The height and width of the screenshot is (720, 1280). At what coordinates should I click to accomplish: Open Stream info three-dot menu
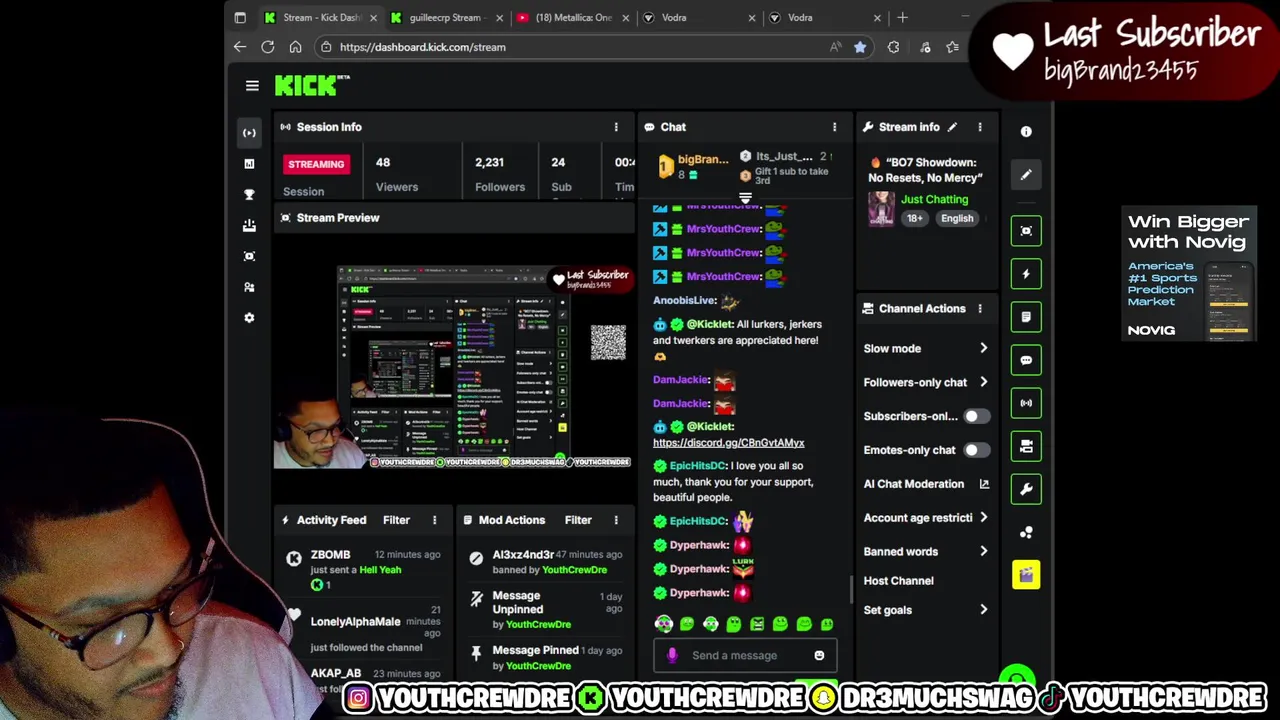click(980, 127)
